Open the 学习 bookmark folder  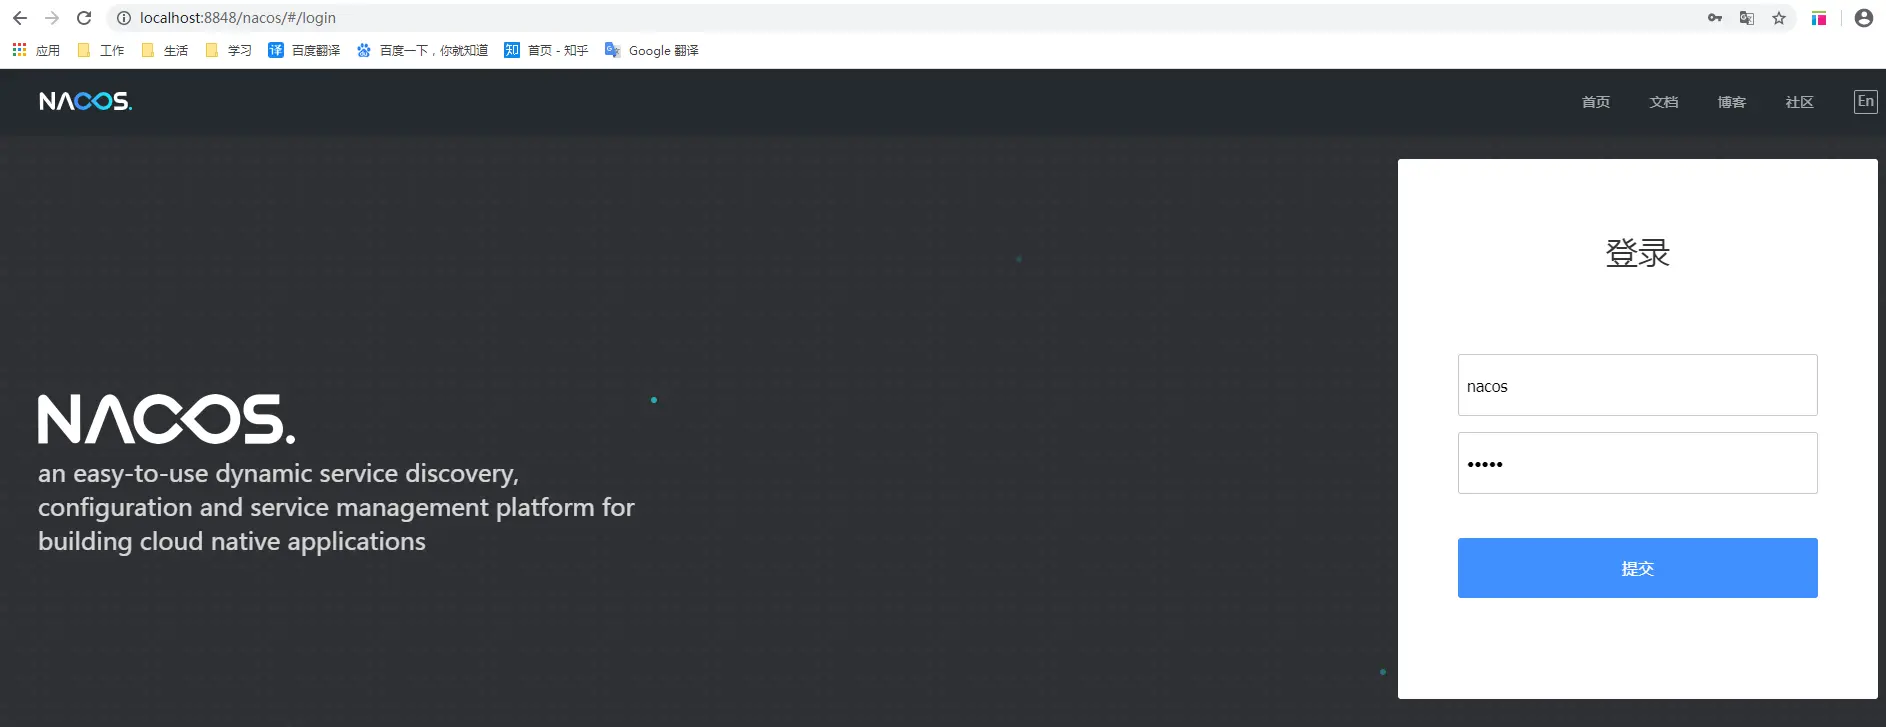228,50
